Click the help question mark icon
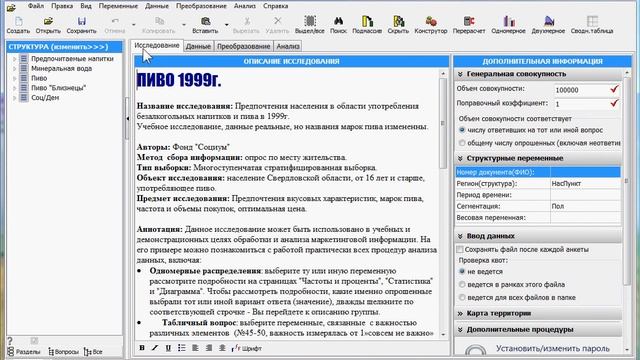Image resolution: width=640 pixels, height=360 pixels. [10, 340]
